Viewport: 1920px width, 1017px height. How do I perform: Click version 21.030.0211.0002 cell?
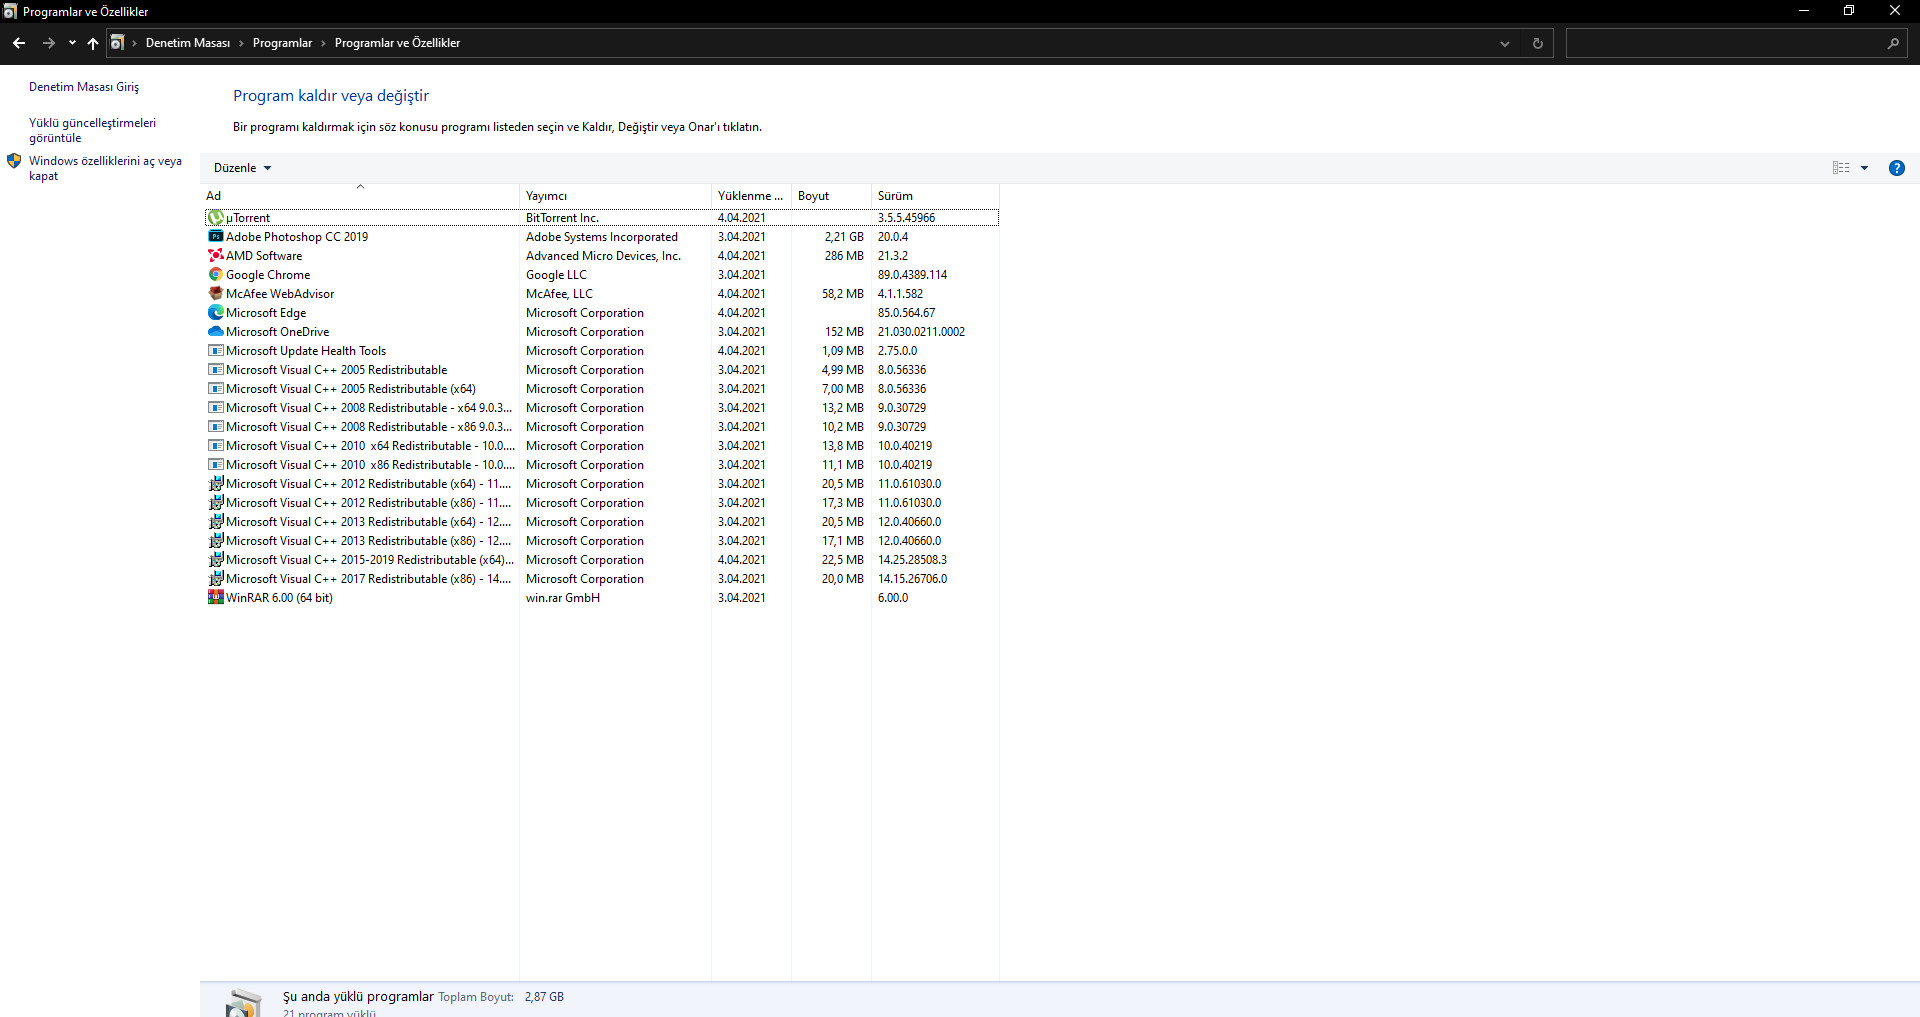921,332
